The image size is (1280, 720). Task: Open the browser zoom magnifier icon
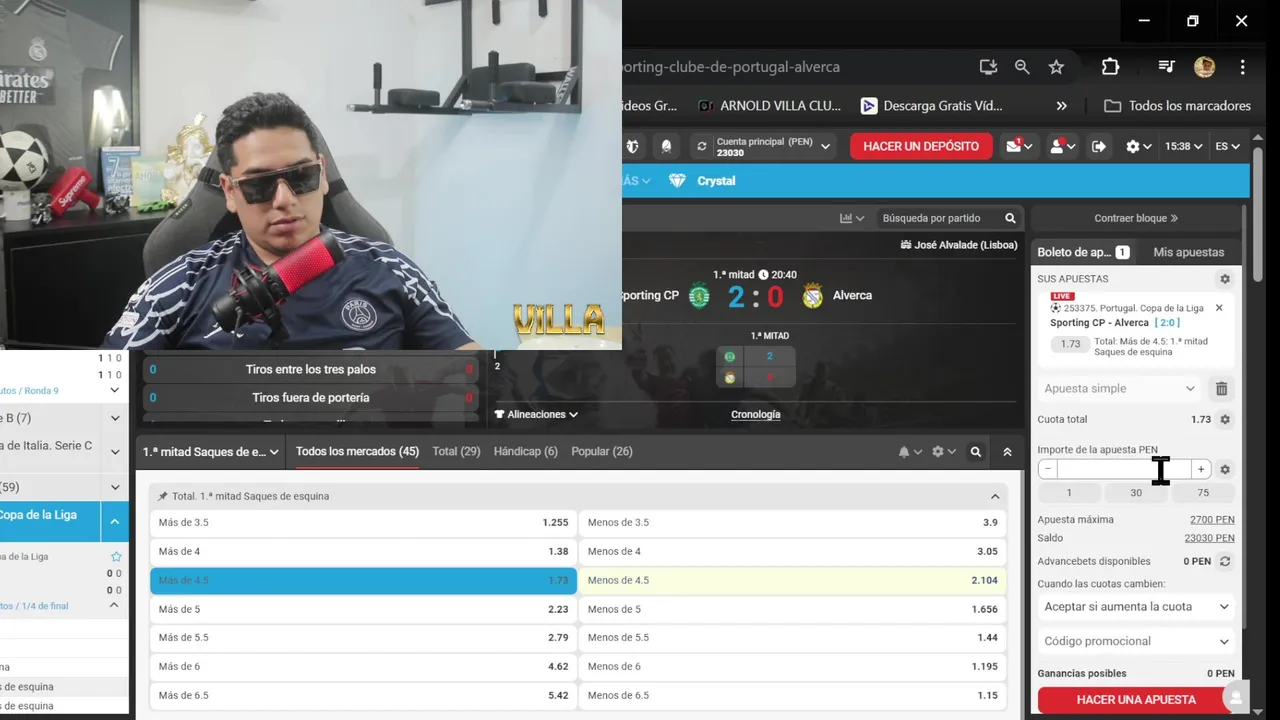(x=1022, y=67)
